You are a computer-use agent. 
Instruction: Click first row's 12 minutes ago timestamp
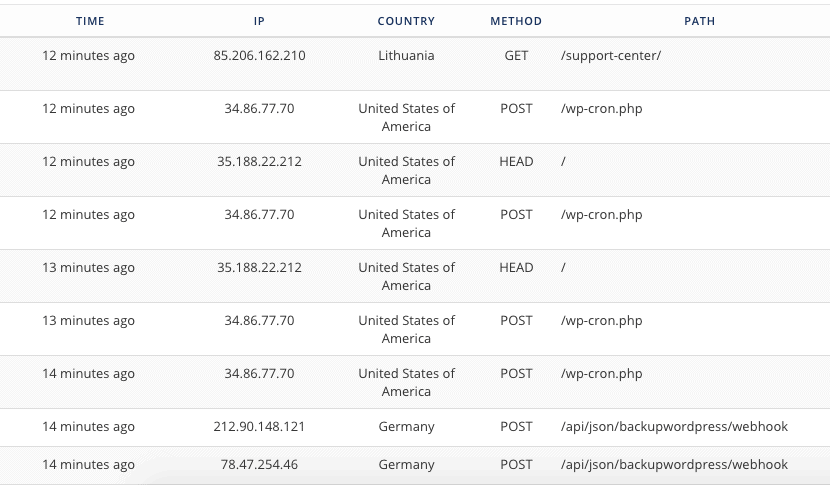88,56
